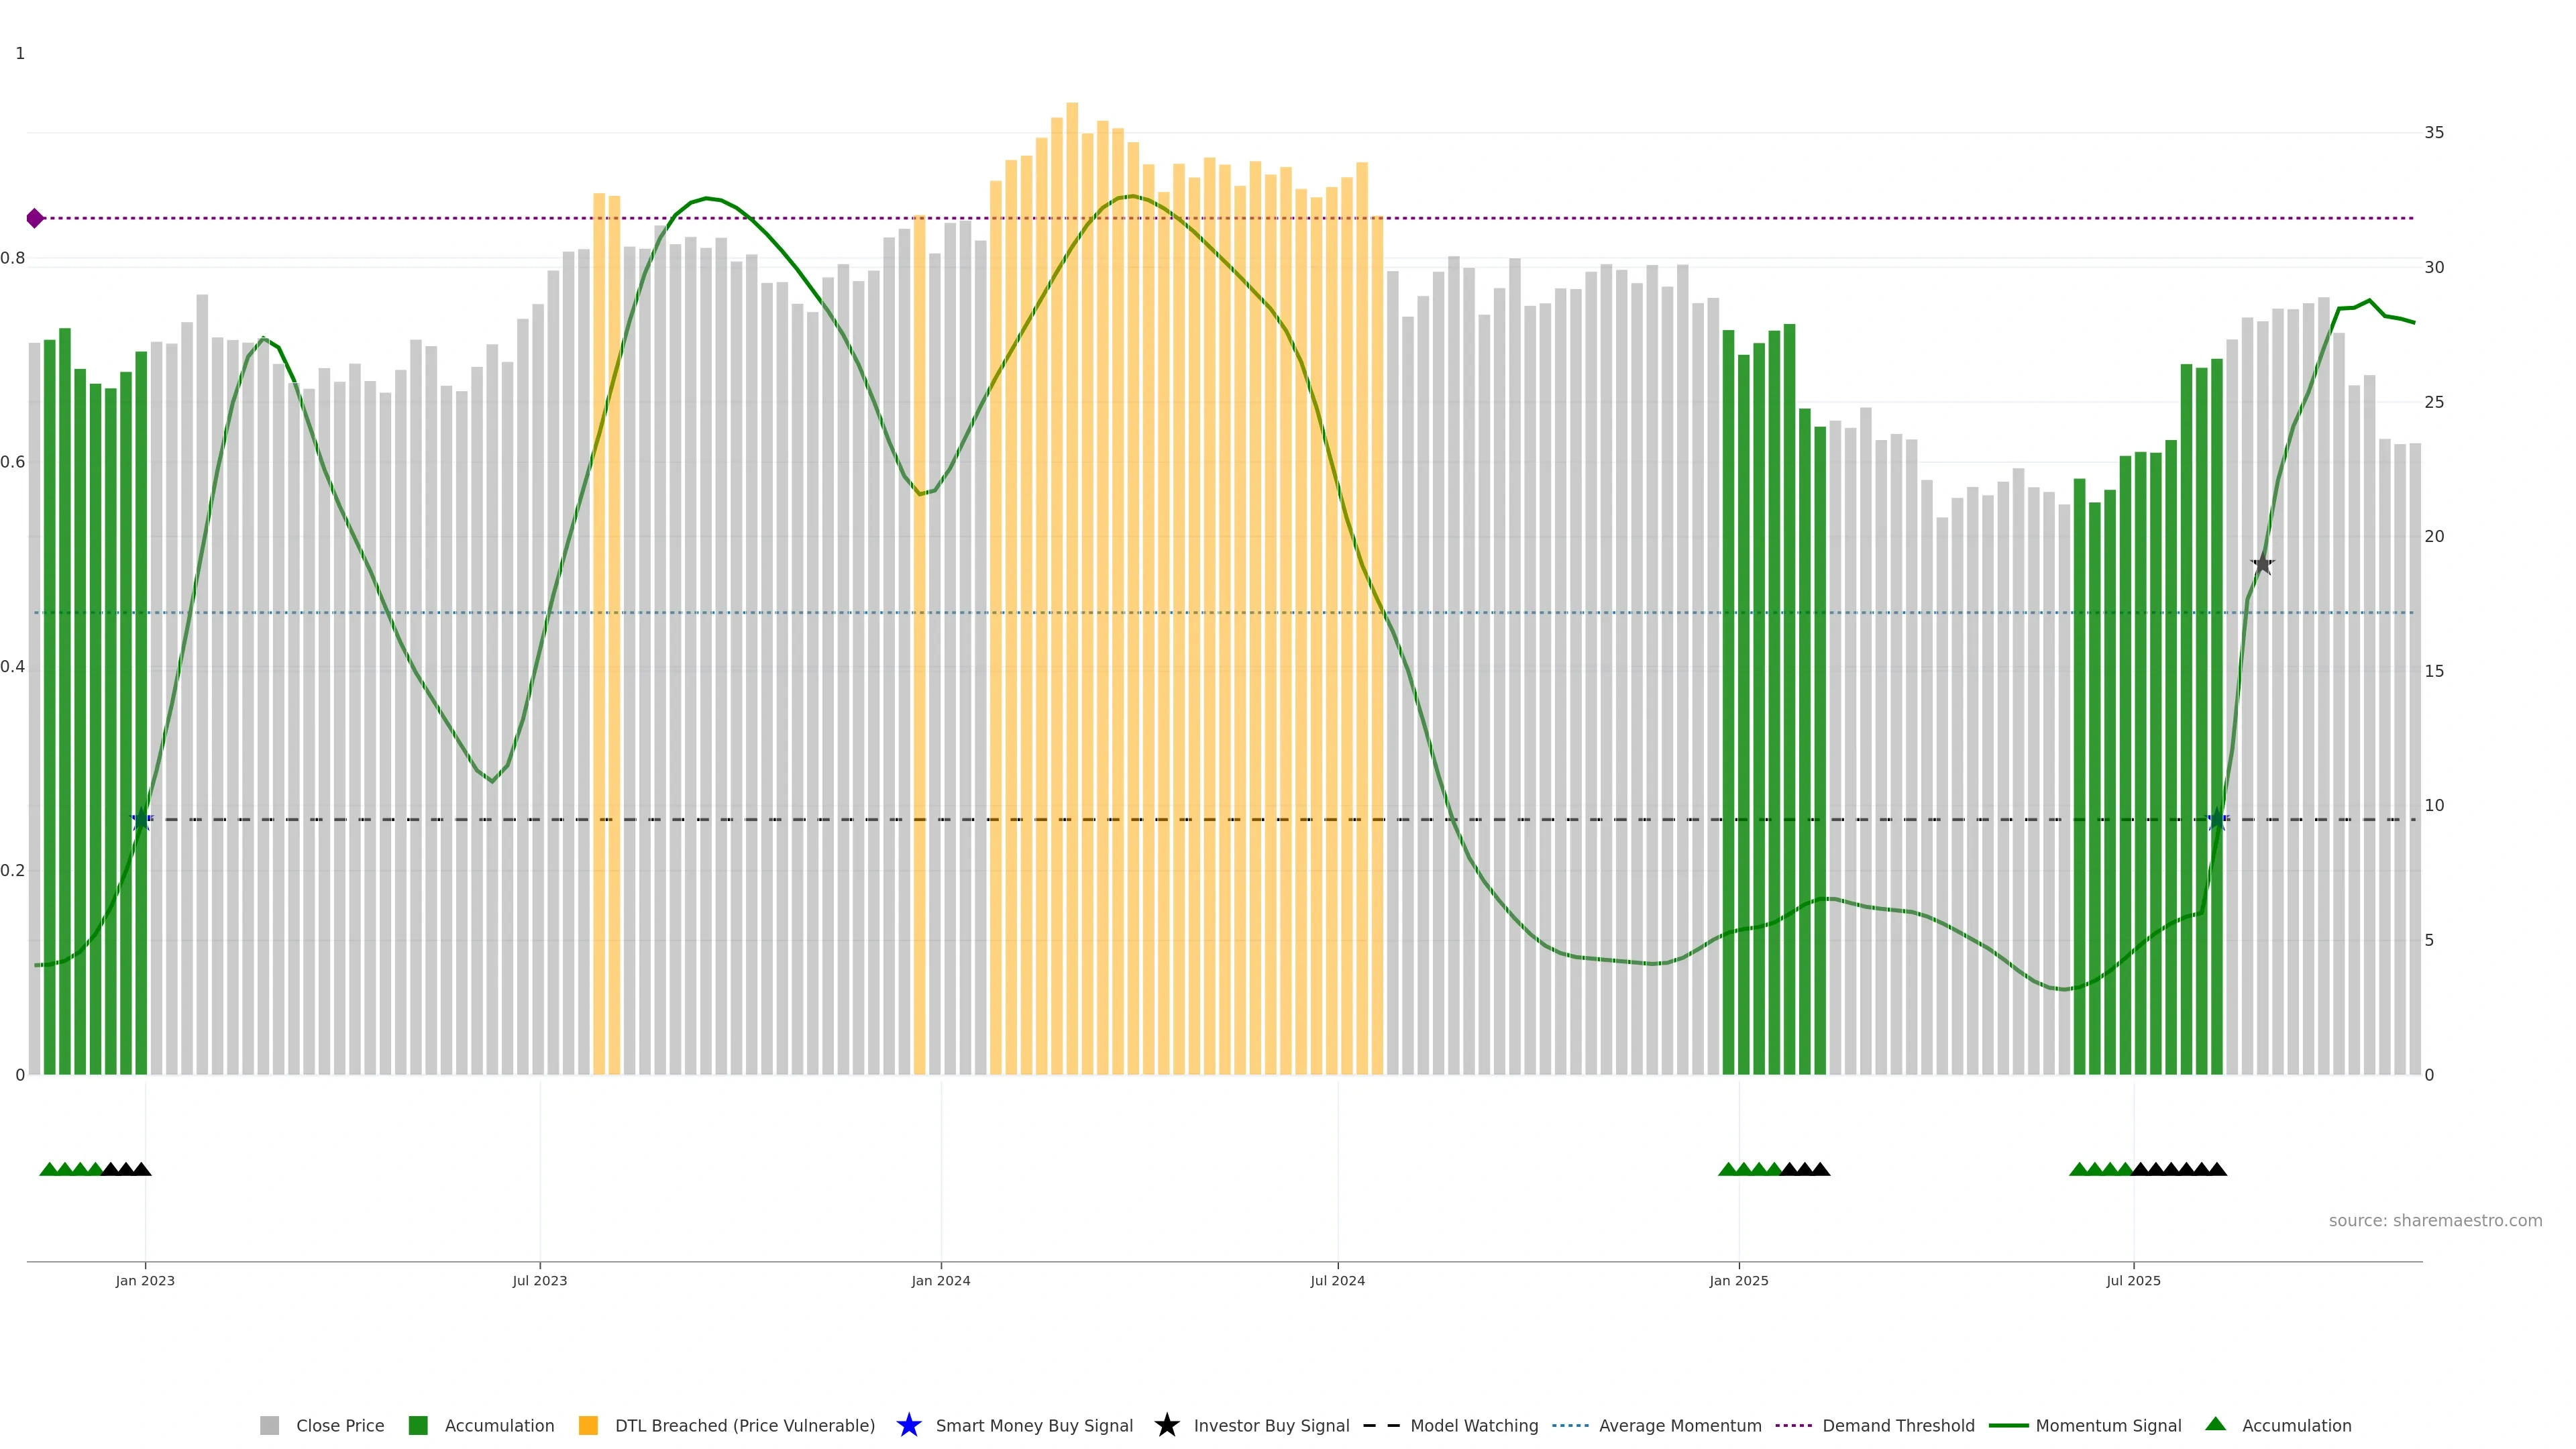Click the Smart Money star after Jul 2025
The image size is (2576, 1449).
(2217, 820)
